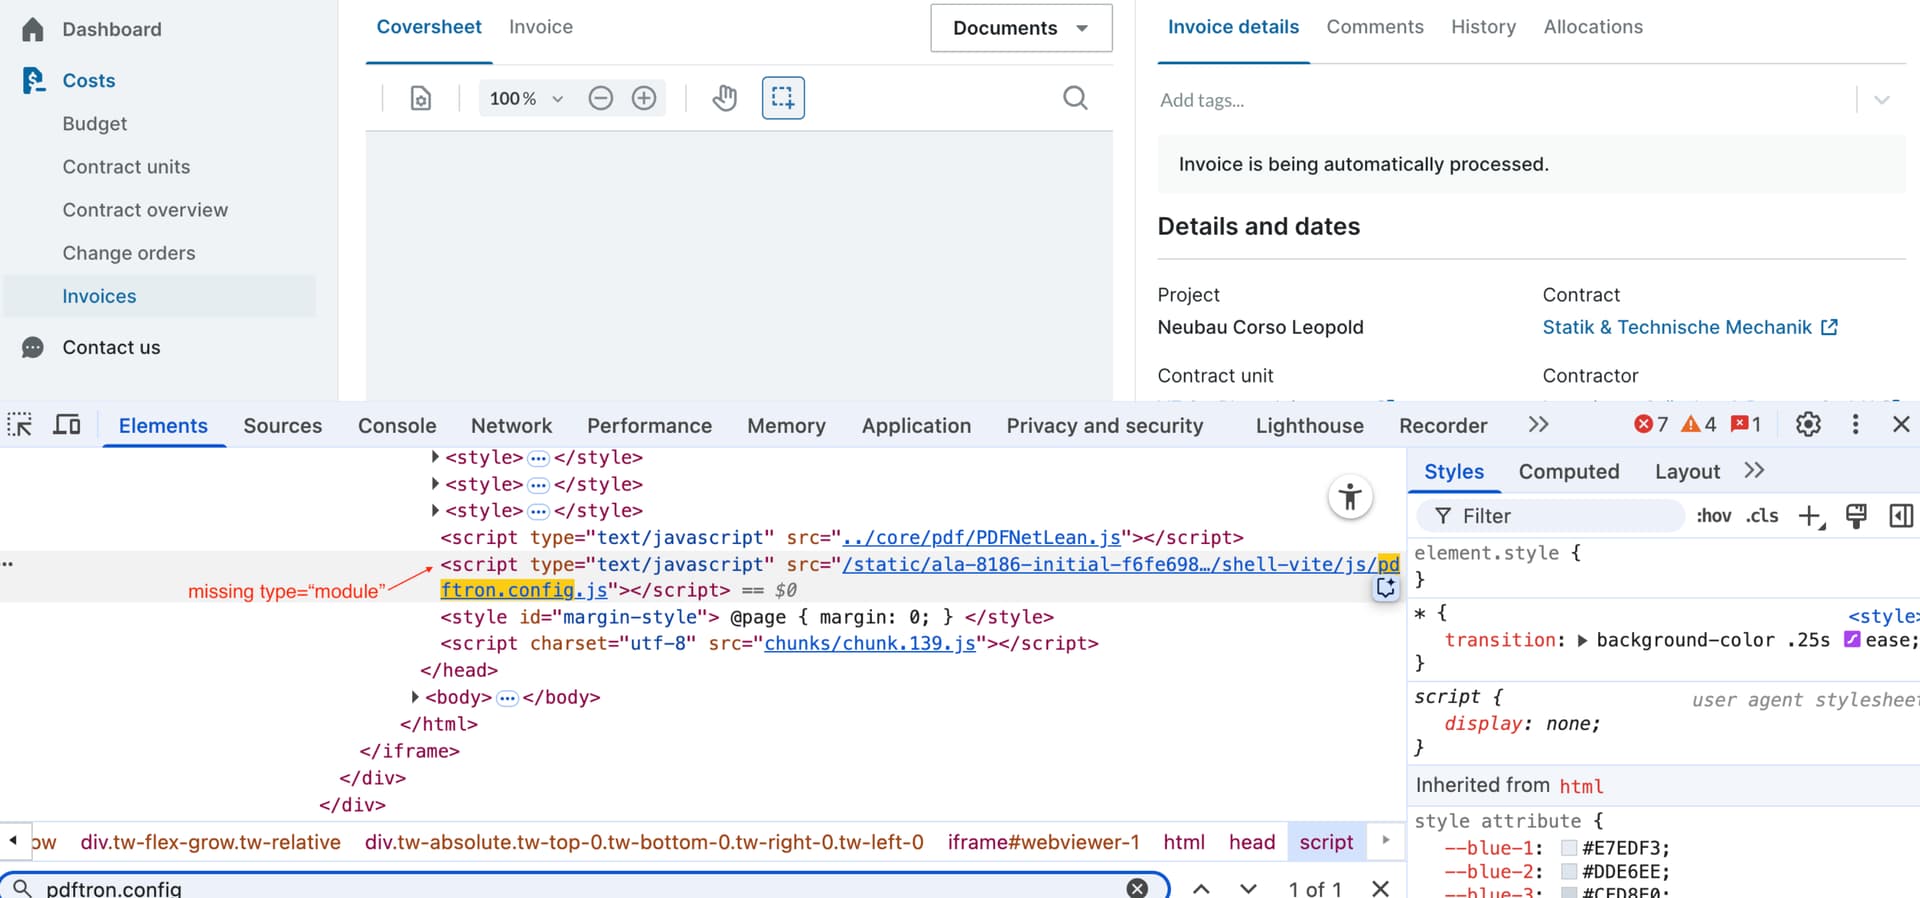
Task: Open the document search magnifier
Action: click(1075, 98)
